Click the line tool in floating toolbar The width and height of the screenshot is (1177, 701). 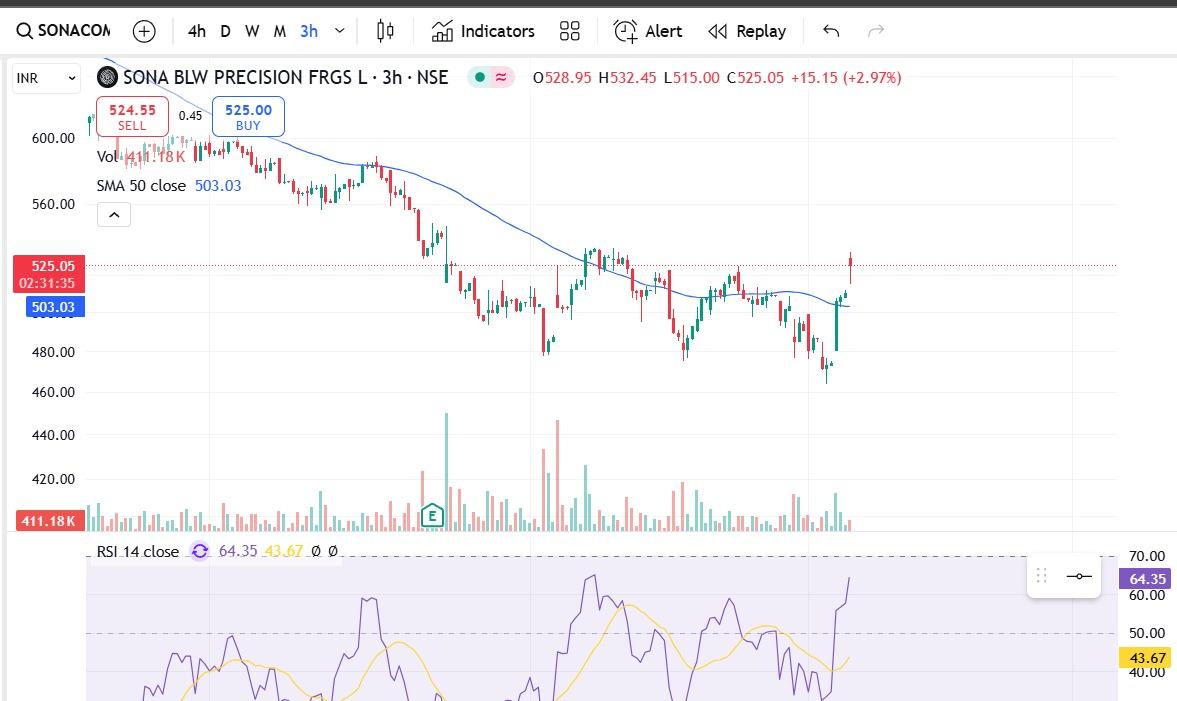(1079, 576)
